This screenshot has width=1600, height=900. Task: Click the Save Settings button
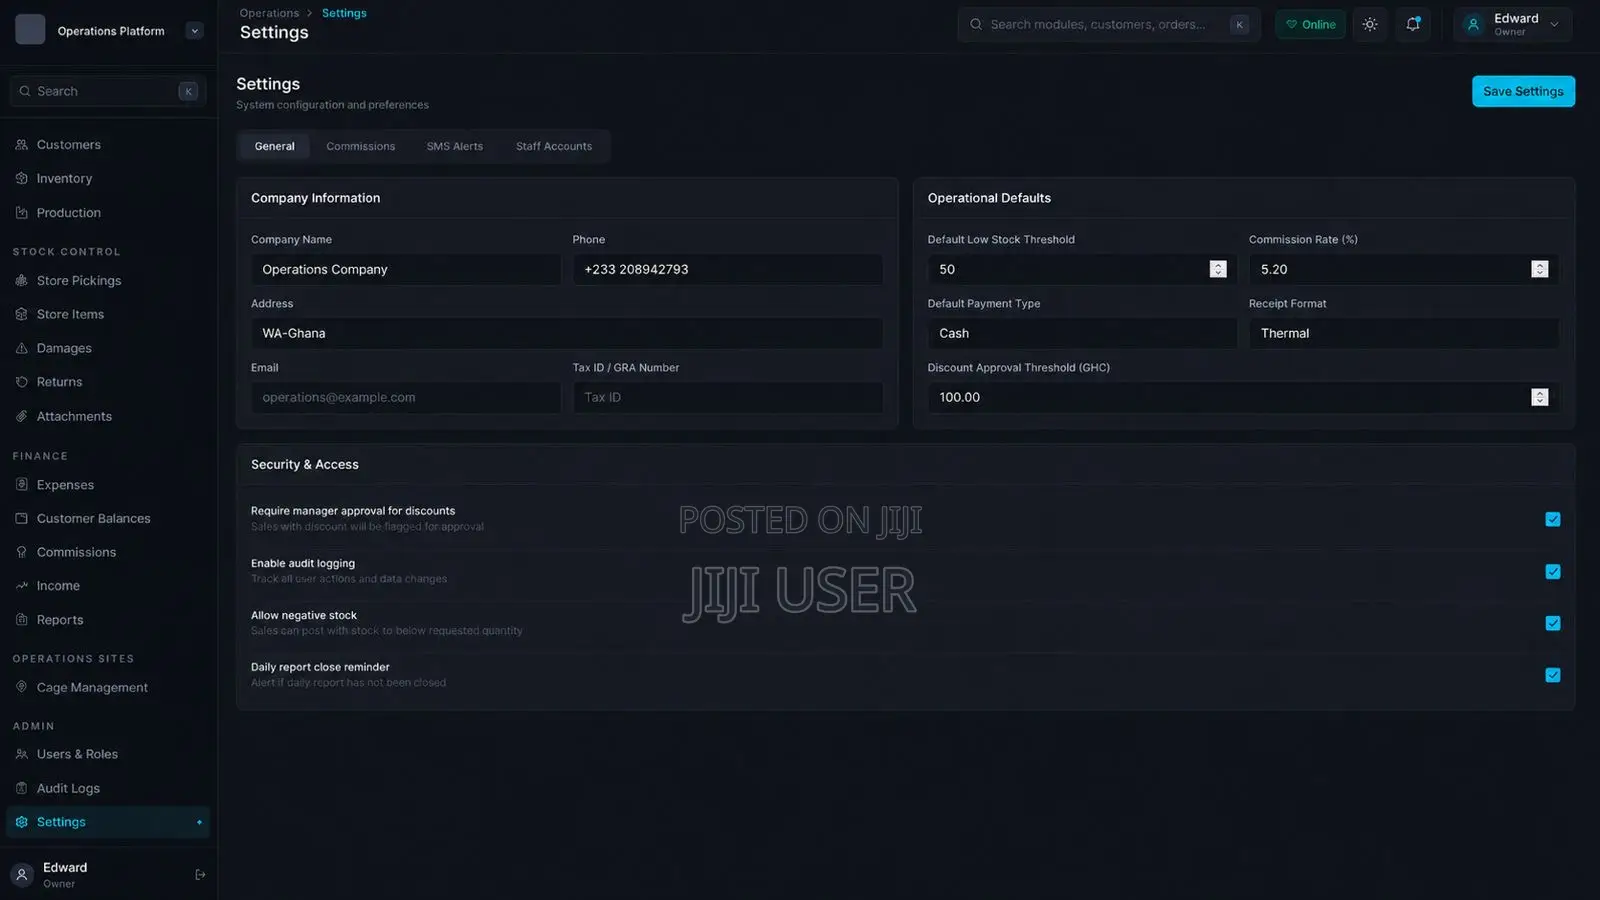[x=1523, y=91]
